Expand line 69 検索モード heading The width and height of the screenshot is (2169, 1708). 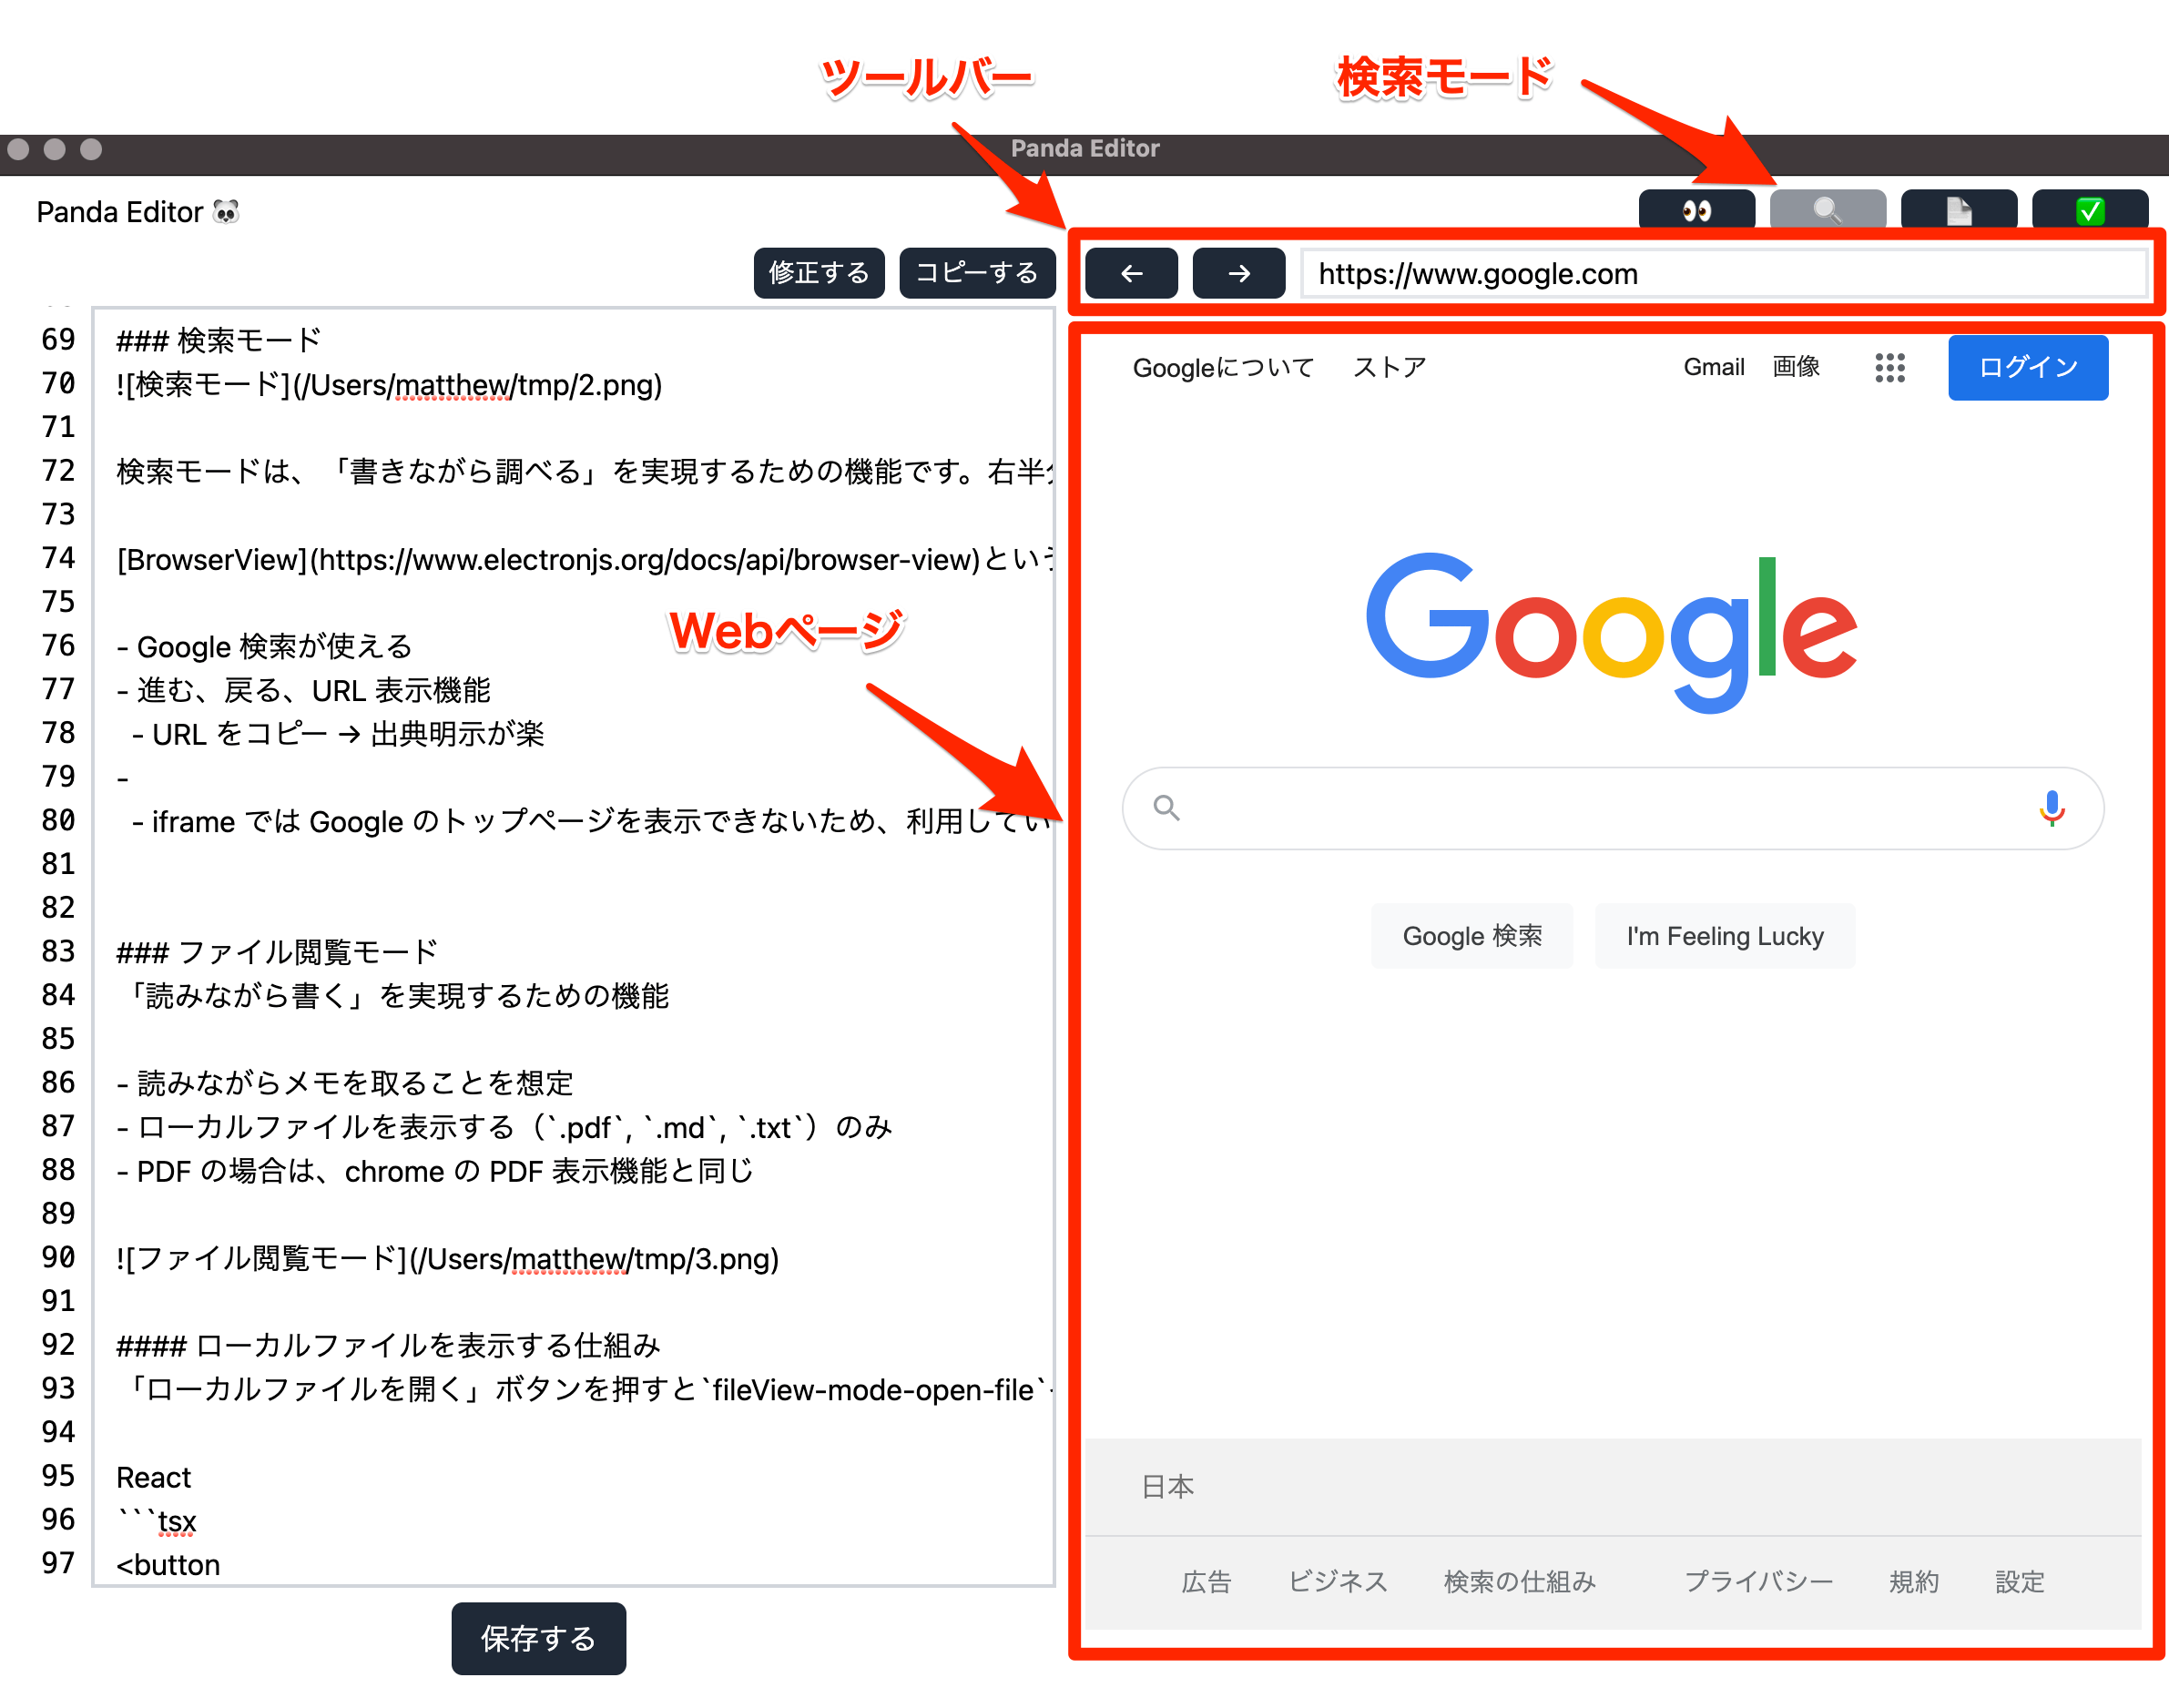tap(216, 340)
